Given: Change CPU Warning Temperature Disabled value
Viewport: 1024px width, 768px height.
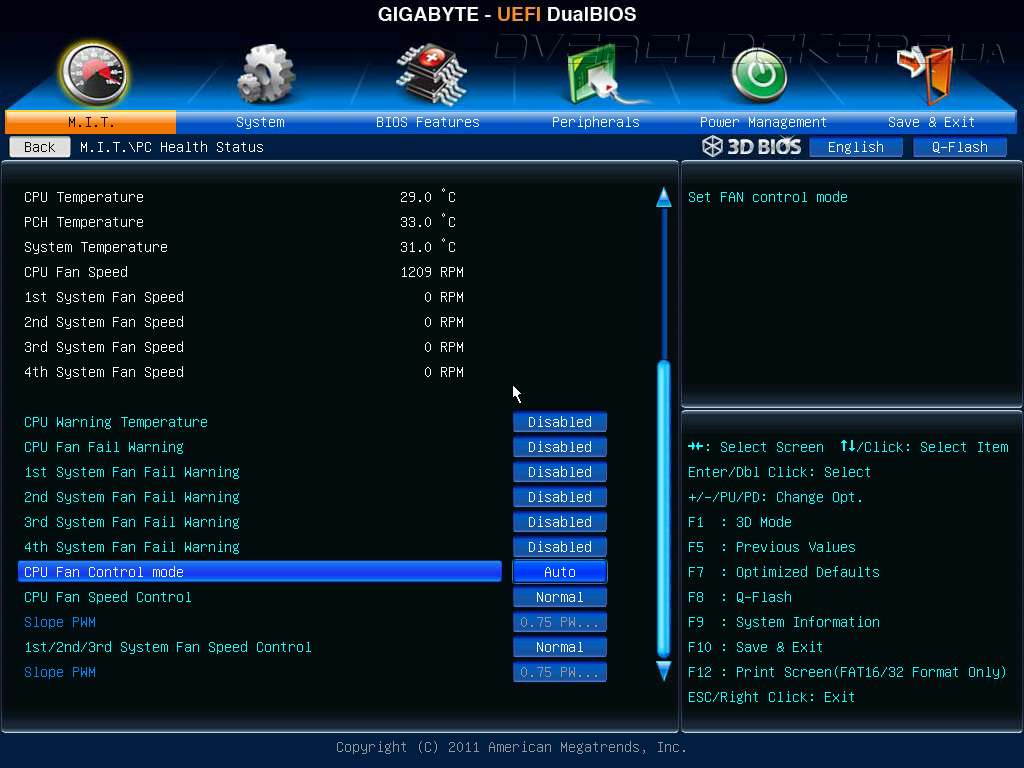Looking at the screenshot, I should coord(560,422).
